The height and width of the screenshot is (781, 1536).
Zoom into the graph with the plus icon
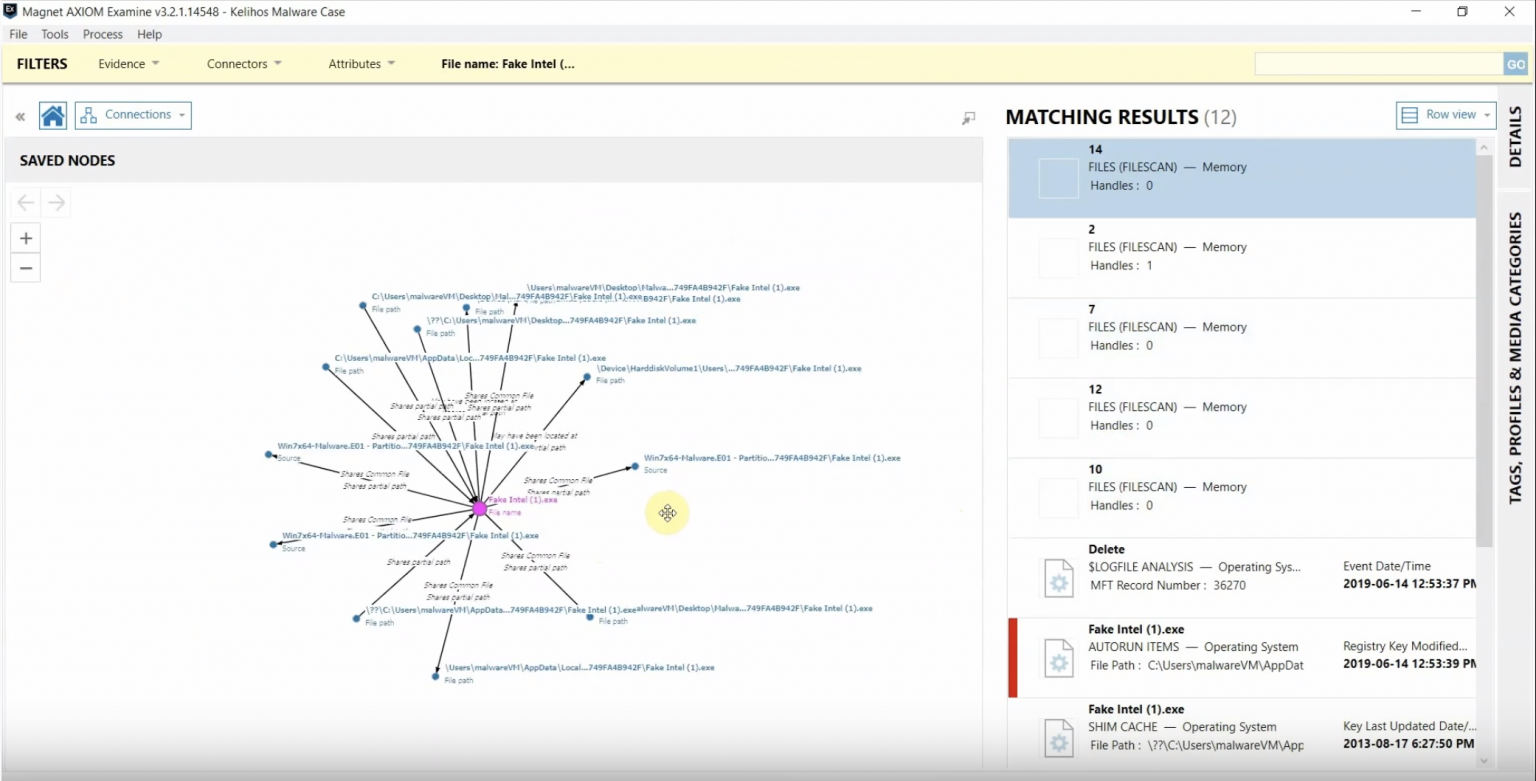(25, 238)
